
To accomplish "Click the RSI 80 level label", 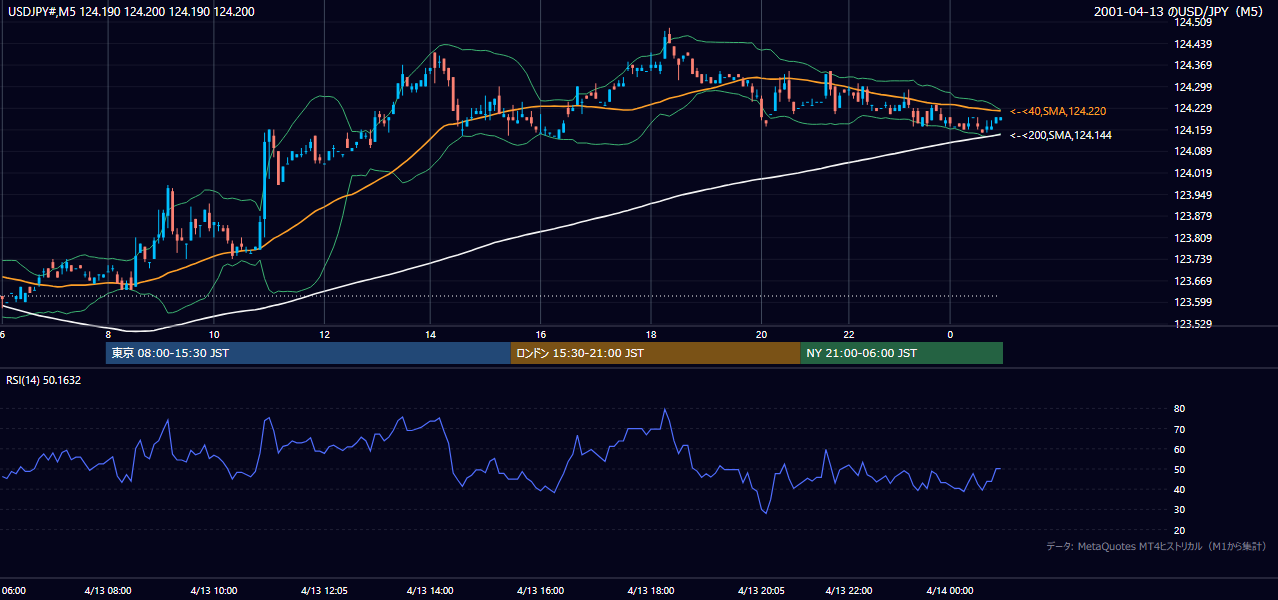I will point(1179,409).
